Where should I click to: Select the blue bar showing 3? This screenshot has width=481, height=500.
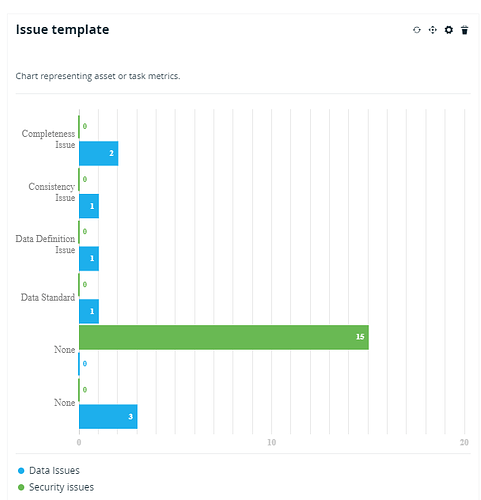point(108,416)
